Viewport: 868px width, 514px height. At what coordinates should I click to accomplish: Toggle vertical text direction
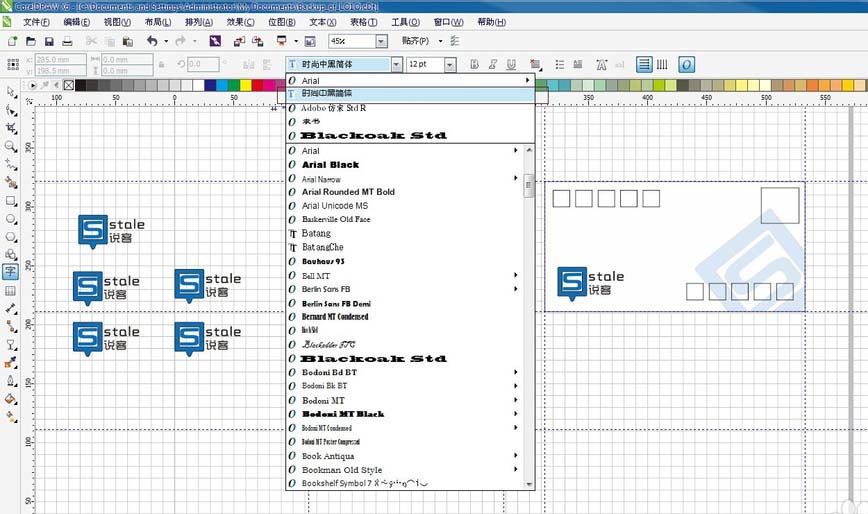pyautogui.click(x=662, y=65)
